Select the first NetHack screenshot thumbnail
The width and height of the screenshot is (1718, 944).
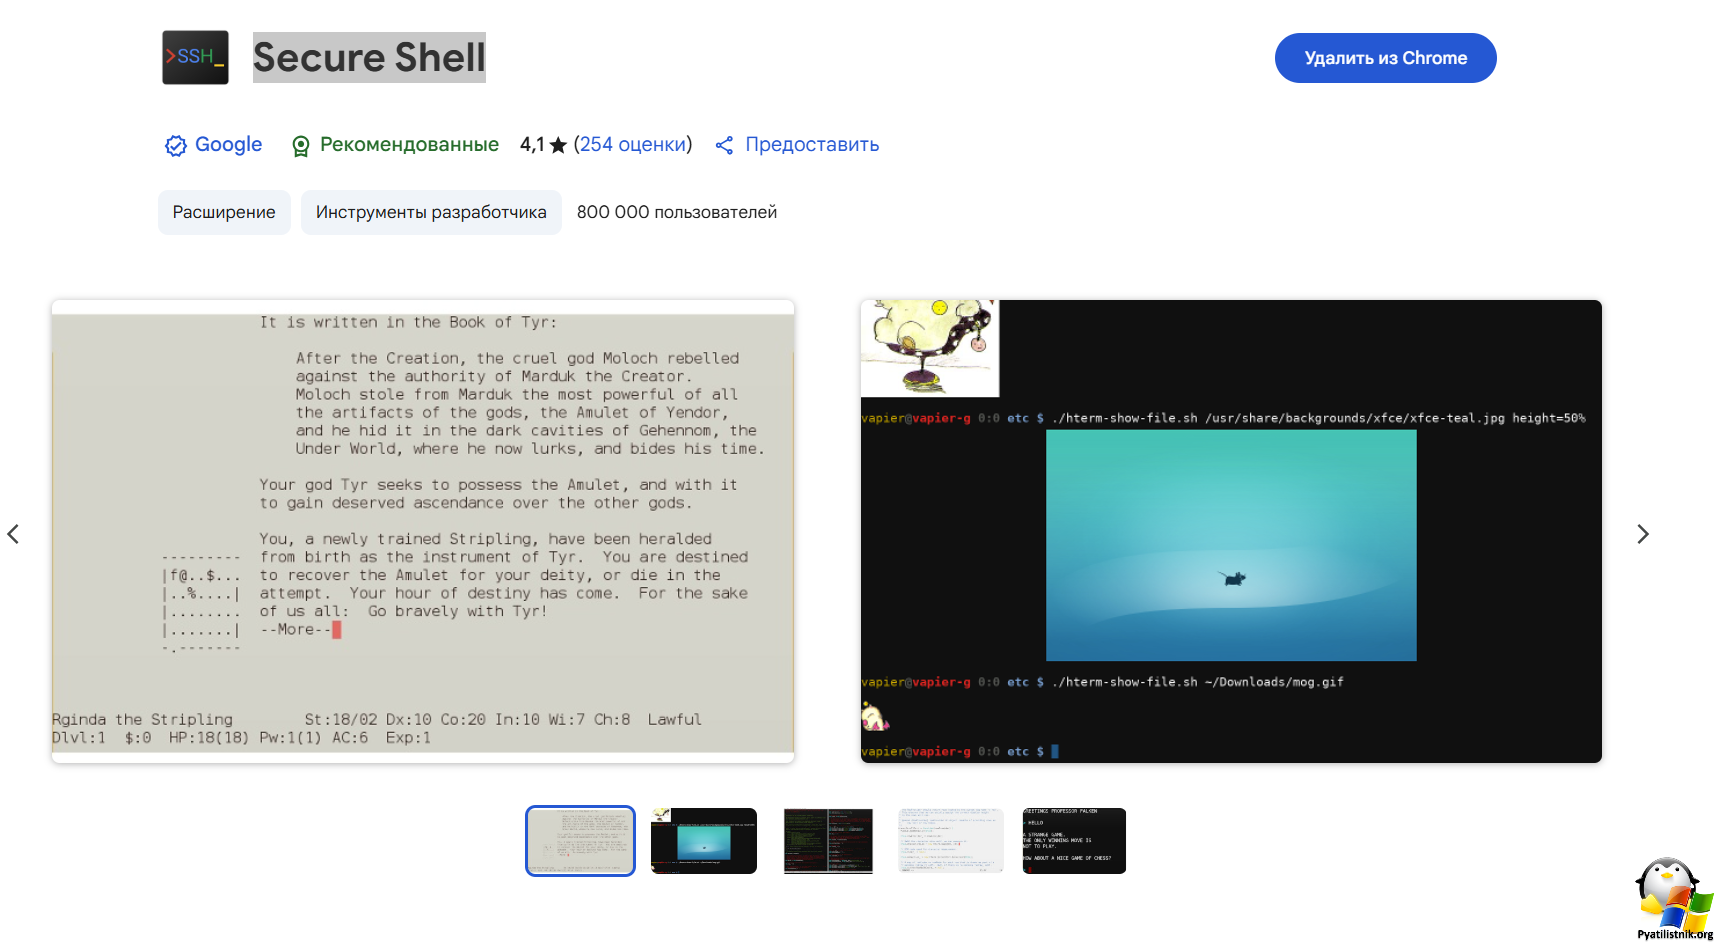(580, 841)
